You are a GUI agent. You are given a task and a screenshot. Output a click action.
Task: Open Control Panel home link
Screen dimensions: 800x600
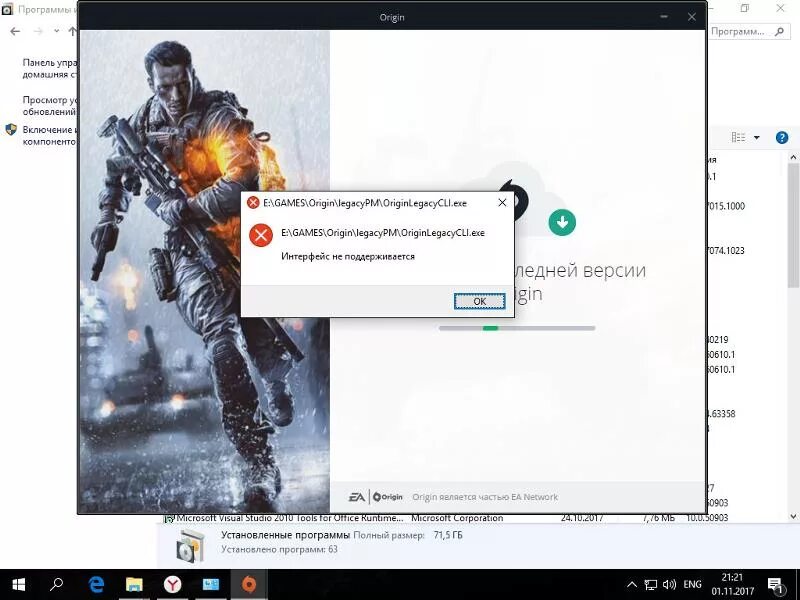[x=49, y=68]
